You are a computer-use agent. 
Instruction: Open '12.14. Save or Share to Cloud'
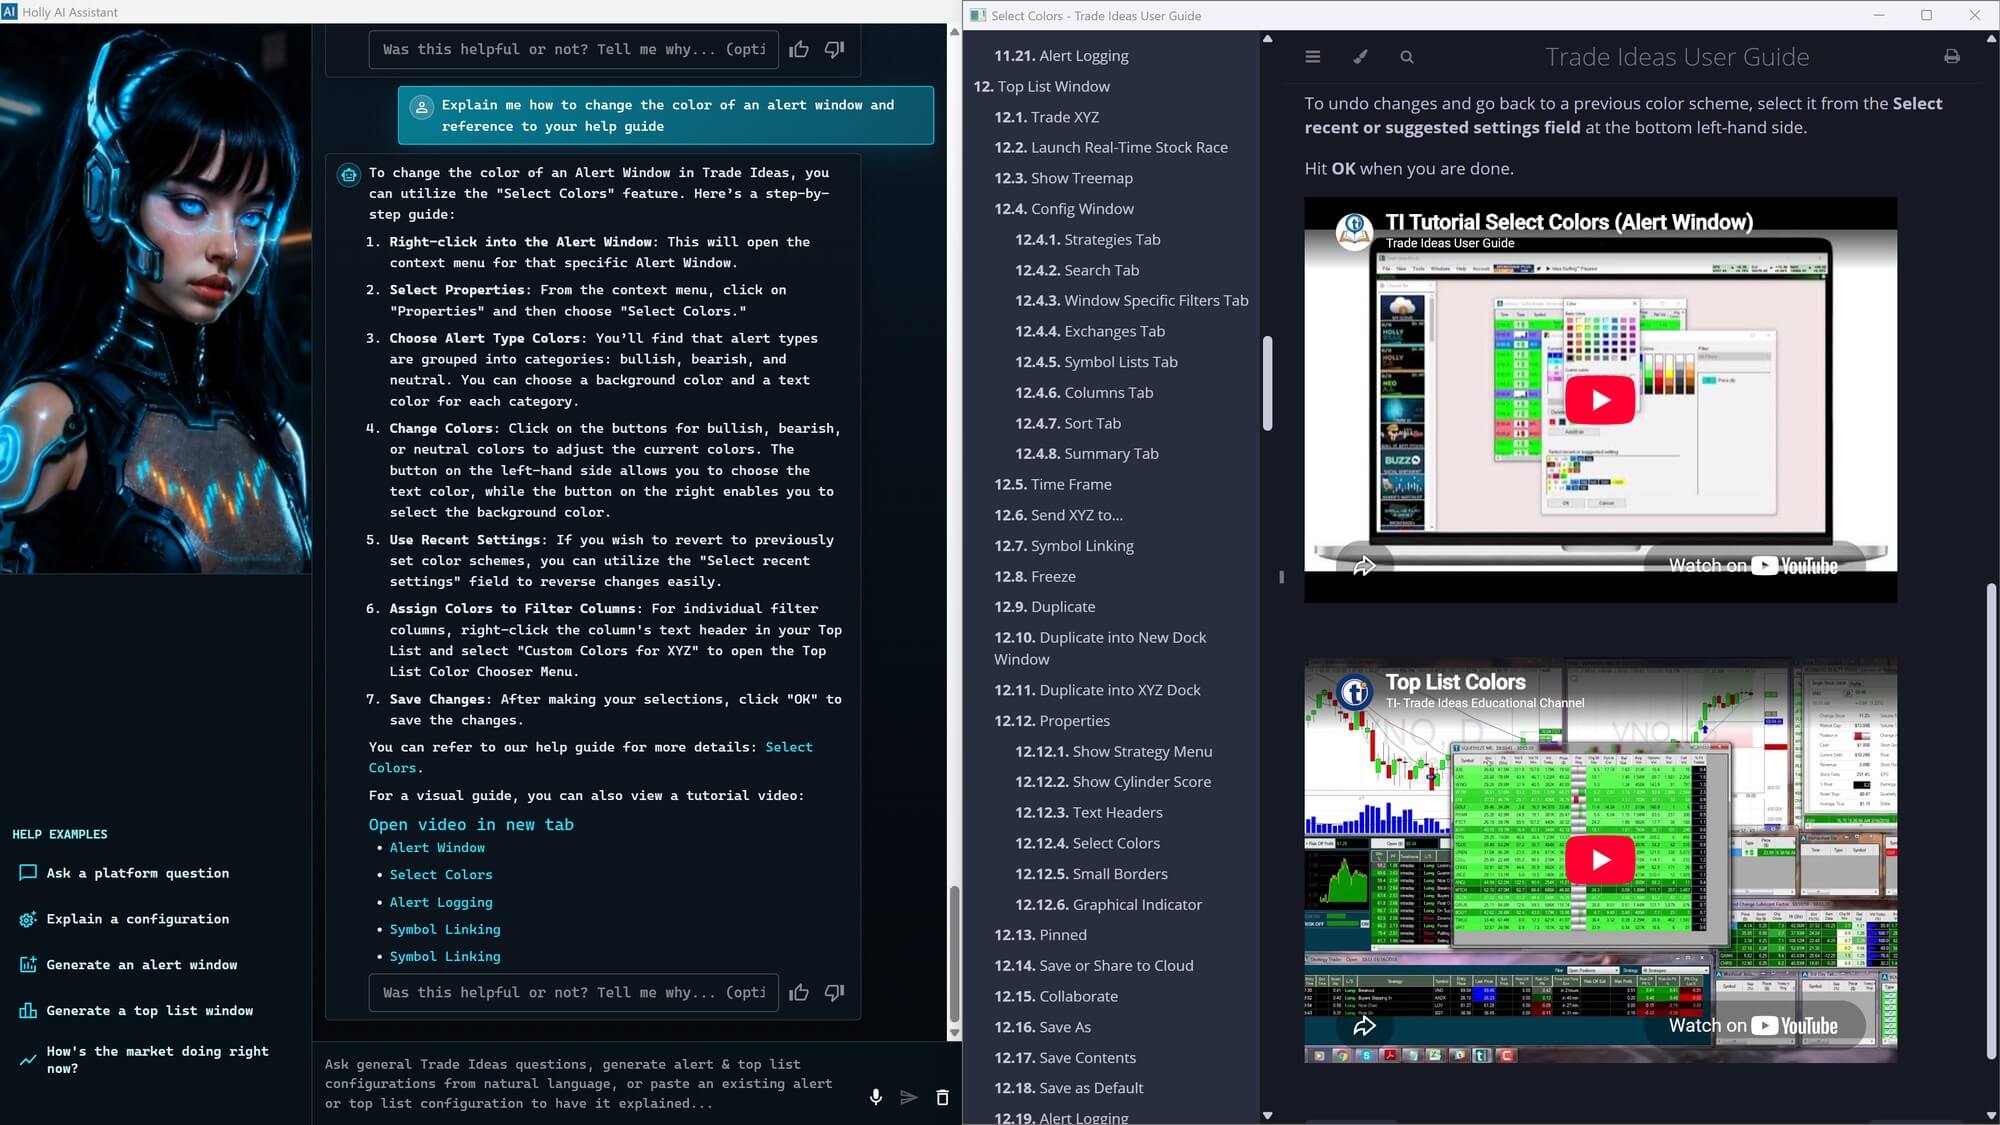coord(1093,966)
